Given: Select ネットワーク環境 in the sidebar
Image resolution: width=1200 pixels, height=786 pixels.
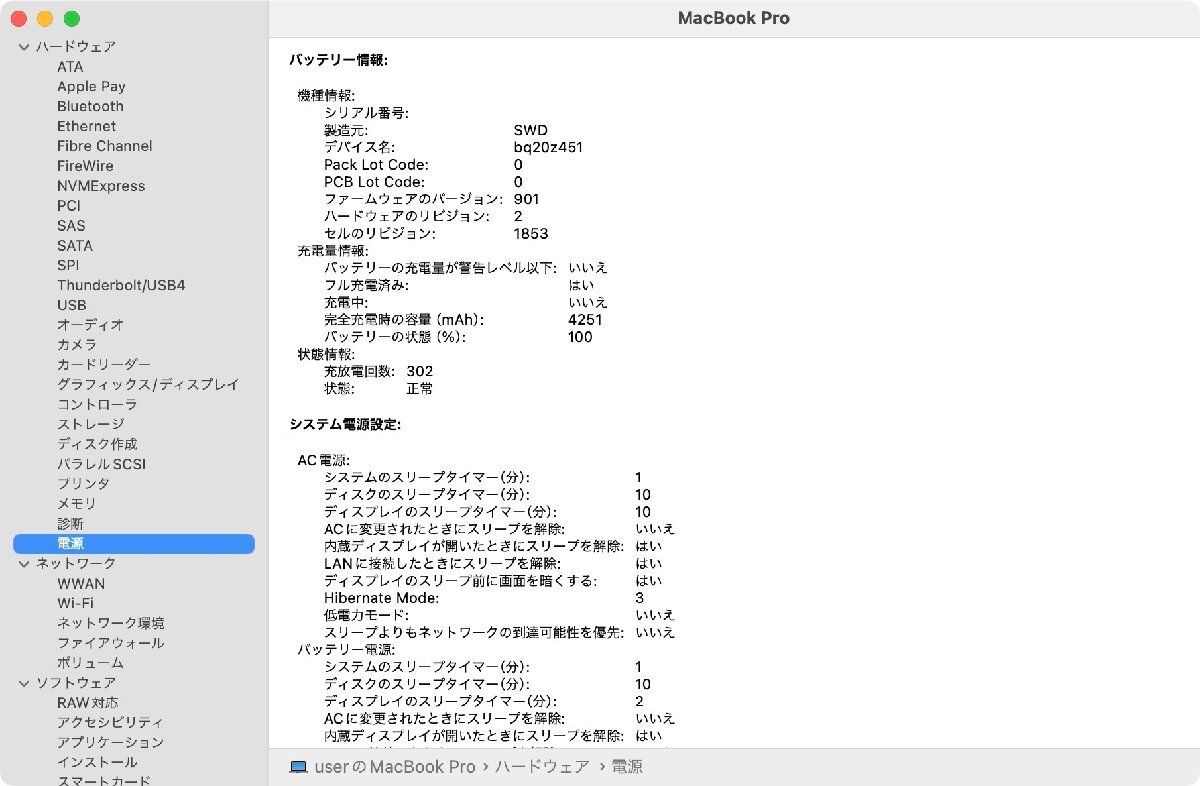Looking at the screenshot, I should [x=111, y=623].
